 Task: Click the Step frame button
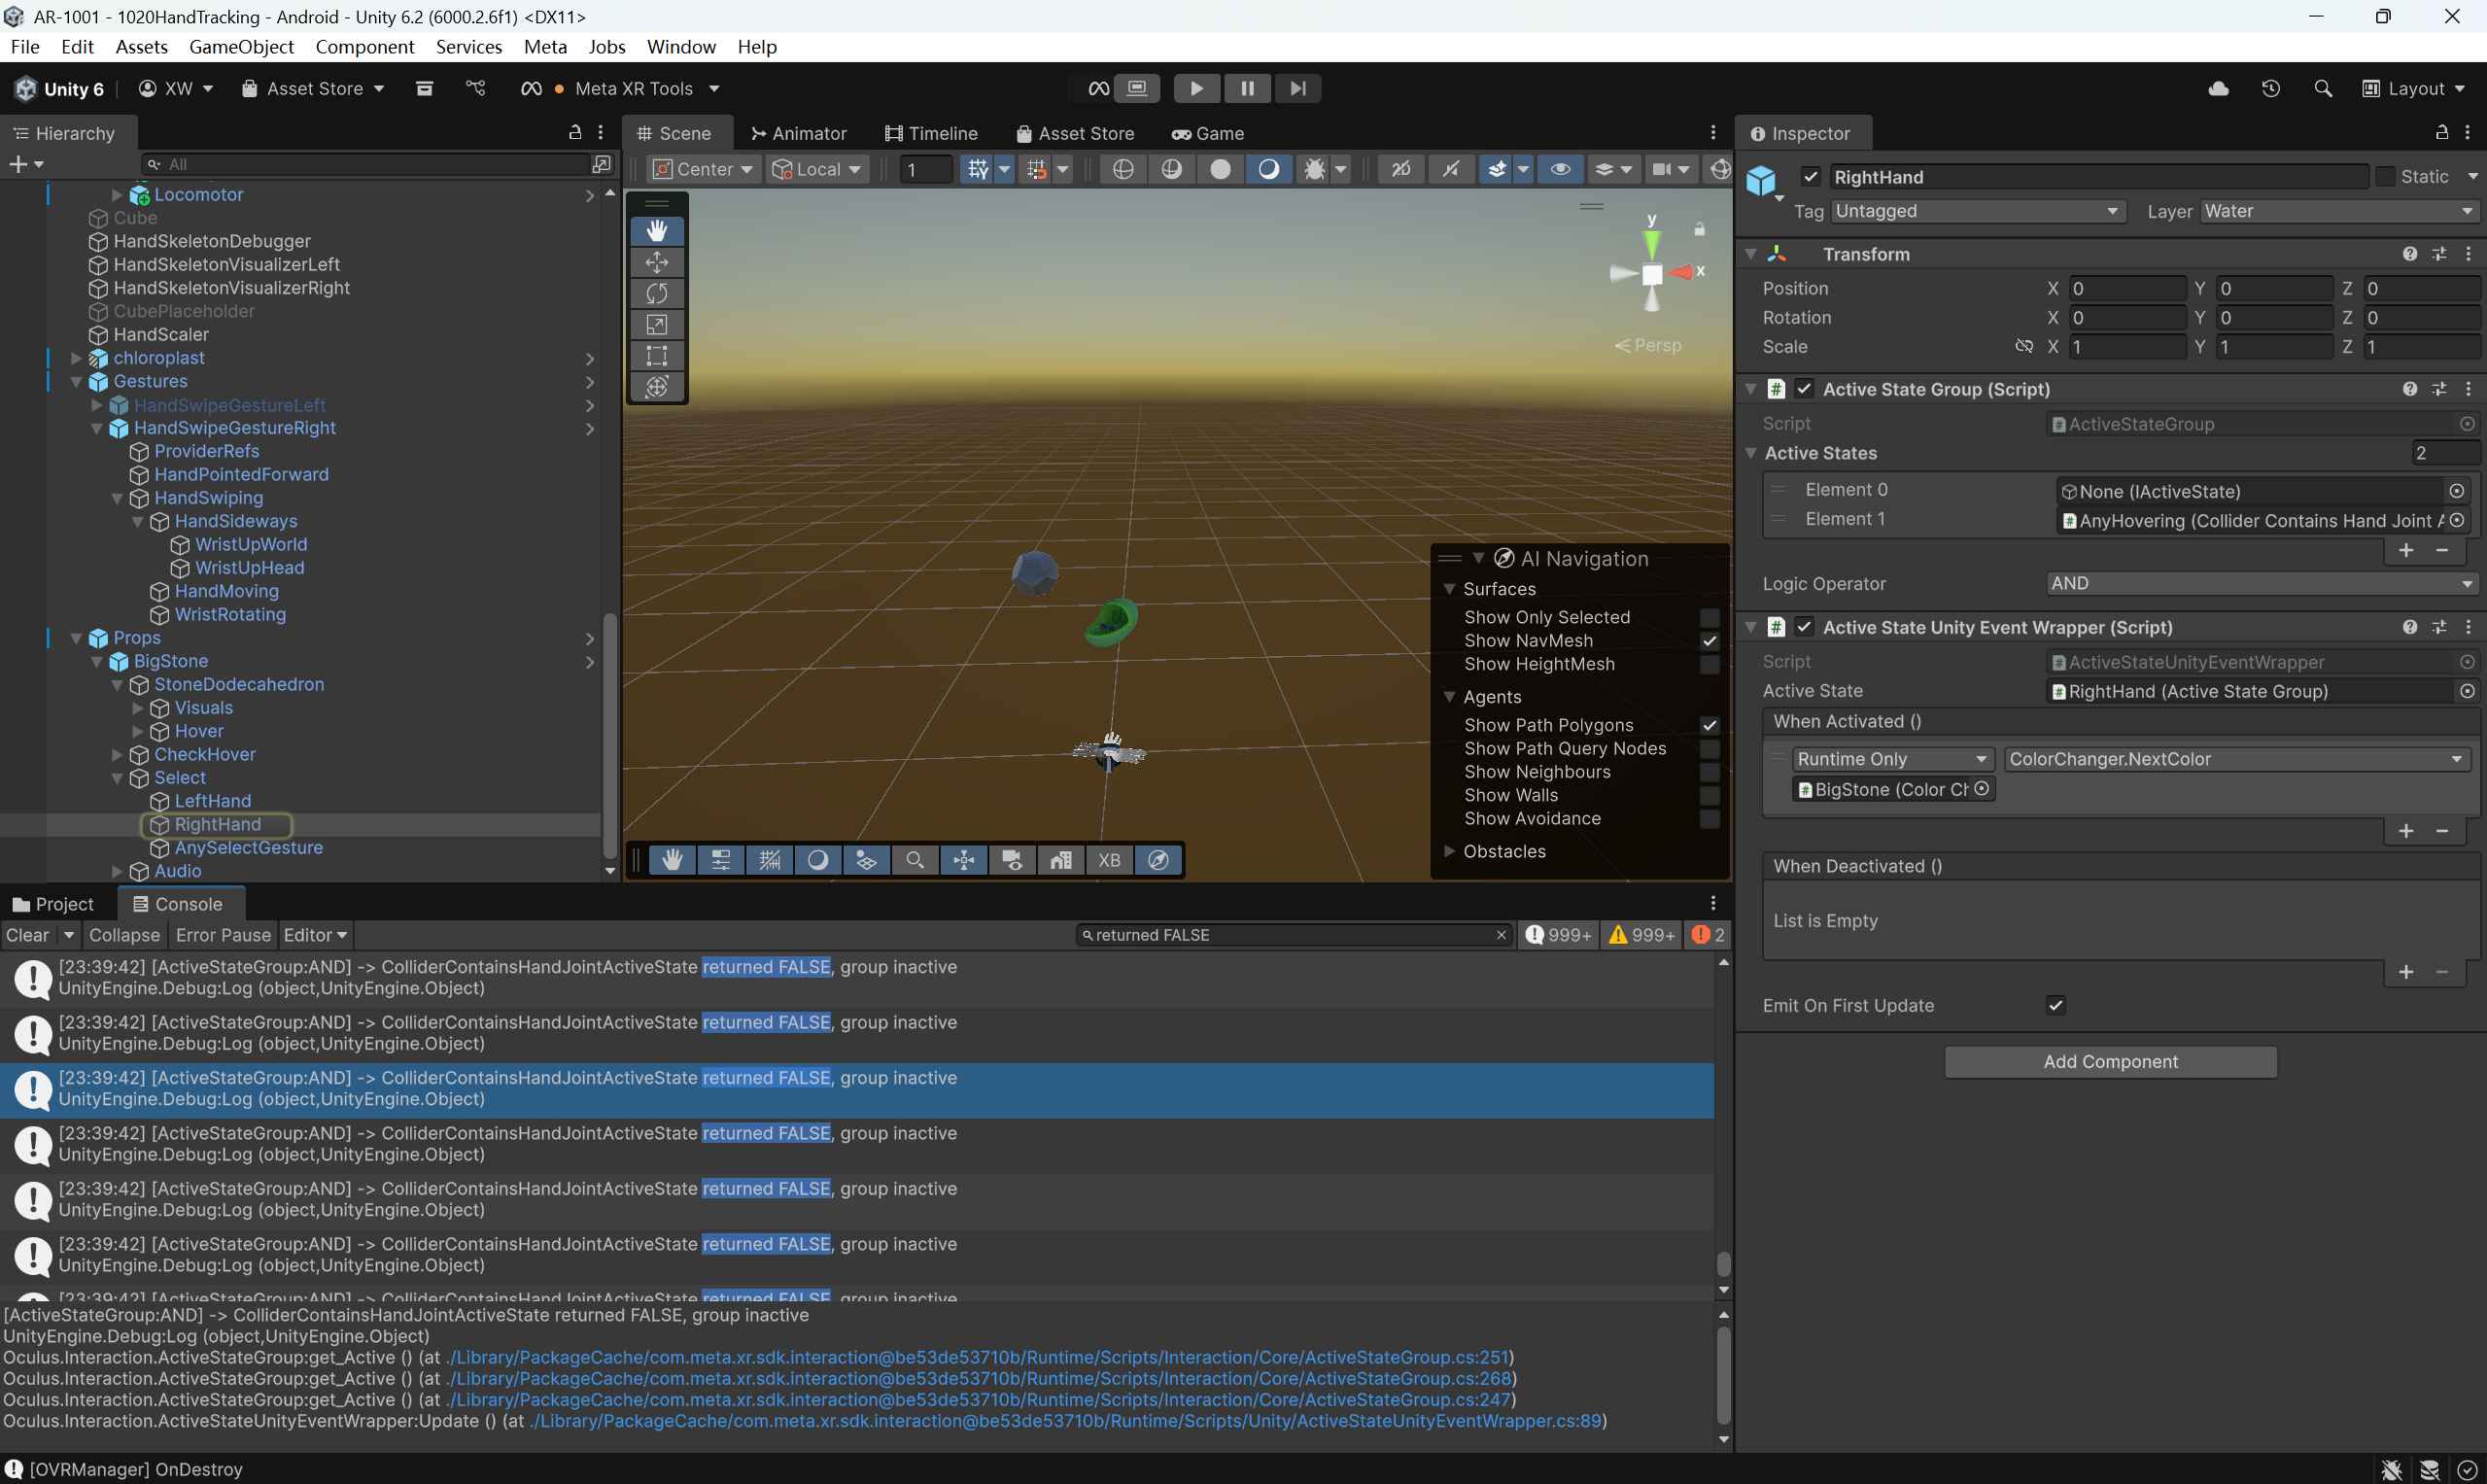[1297, 88]
